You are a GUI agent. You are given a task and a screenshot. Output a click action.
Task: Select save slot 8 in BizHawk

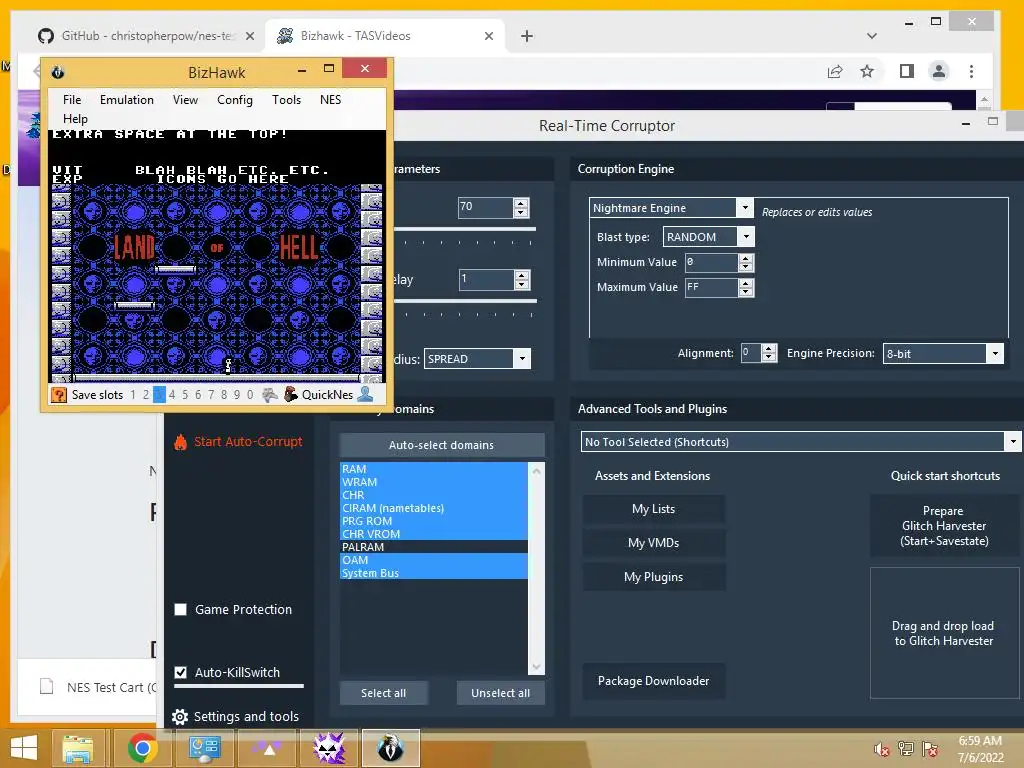coord(224,394)
